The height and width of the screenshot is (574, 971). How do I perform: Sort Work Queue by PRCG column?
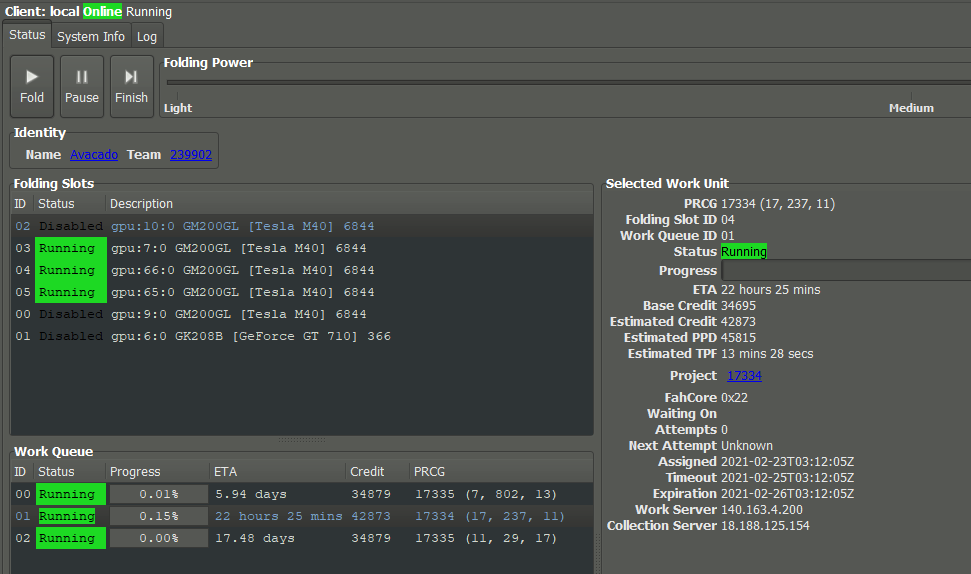(501, 472)
